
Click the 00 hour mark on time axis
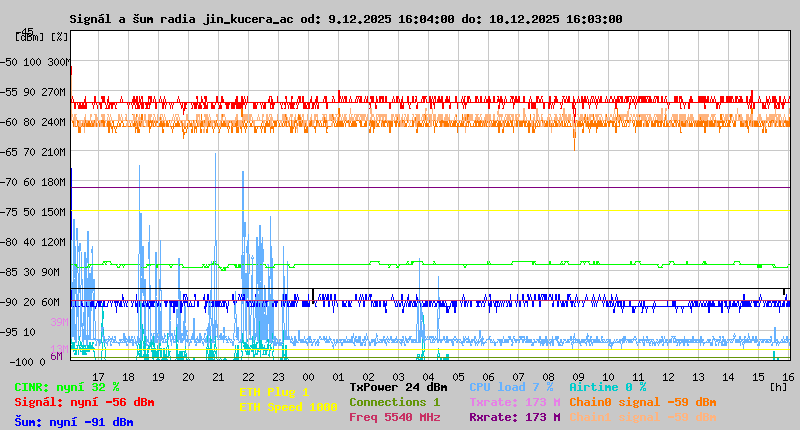[309, 376]
